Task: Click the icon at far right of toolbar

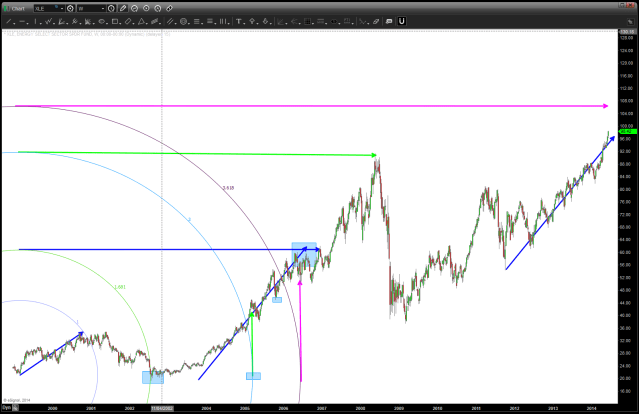Action: (x=630, y=22)
